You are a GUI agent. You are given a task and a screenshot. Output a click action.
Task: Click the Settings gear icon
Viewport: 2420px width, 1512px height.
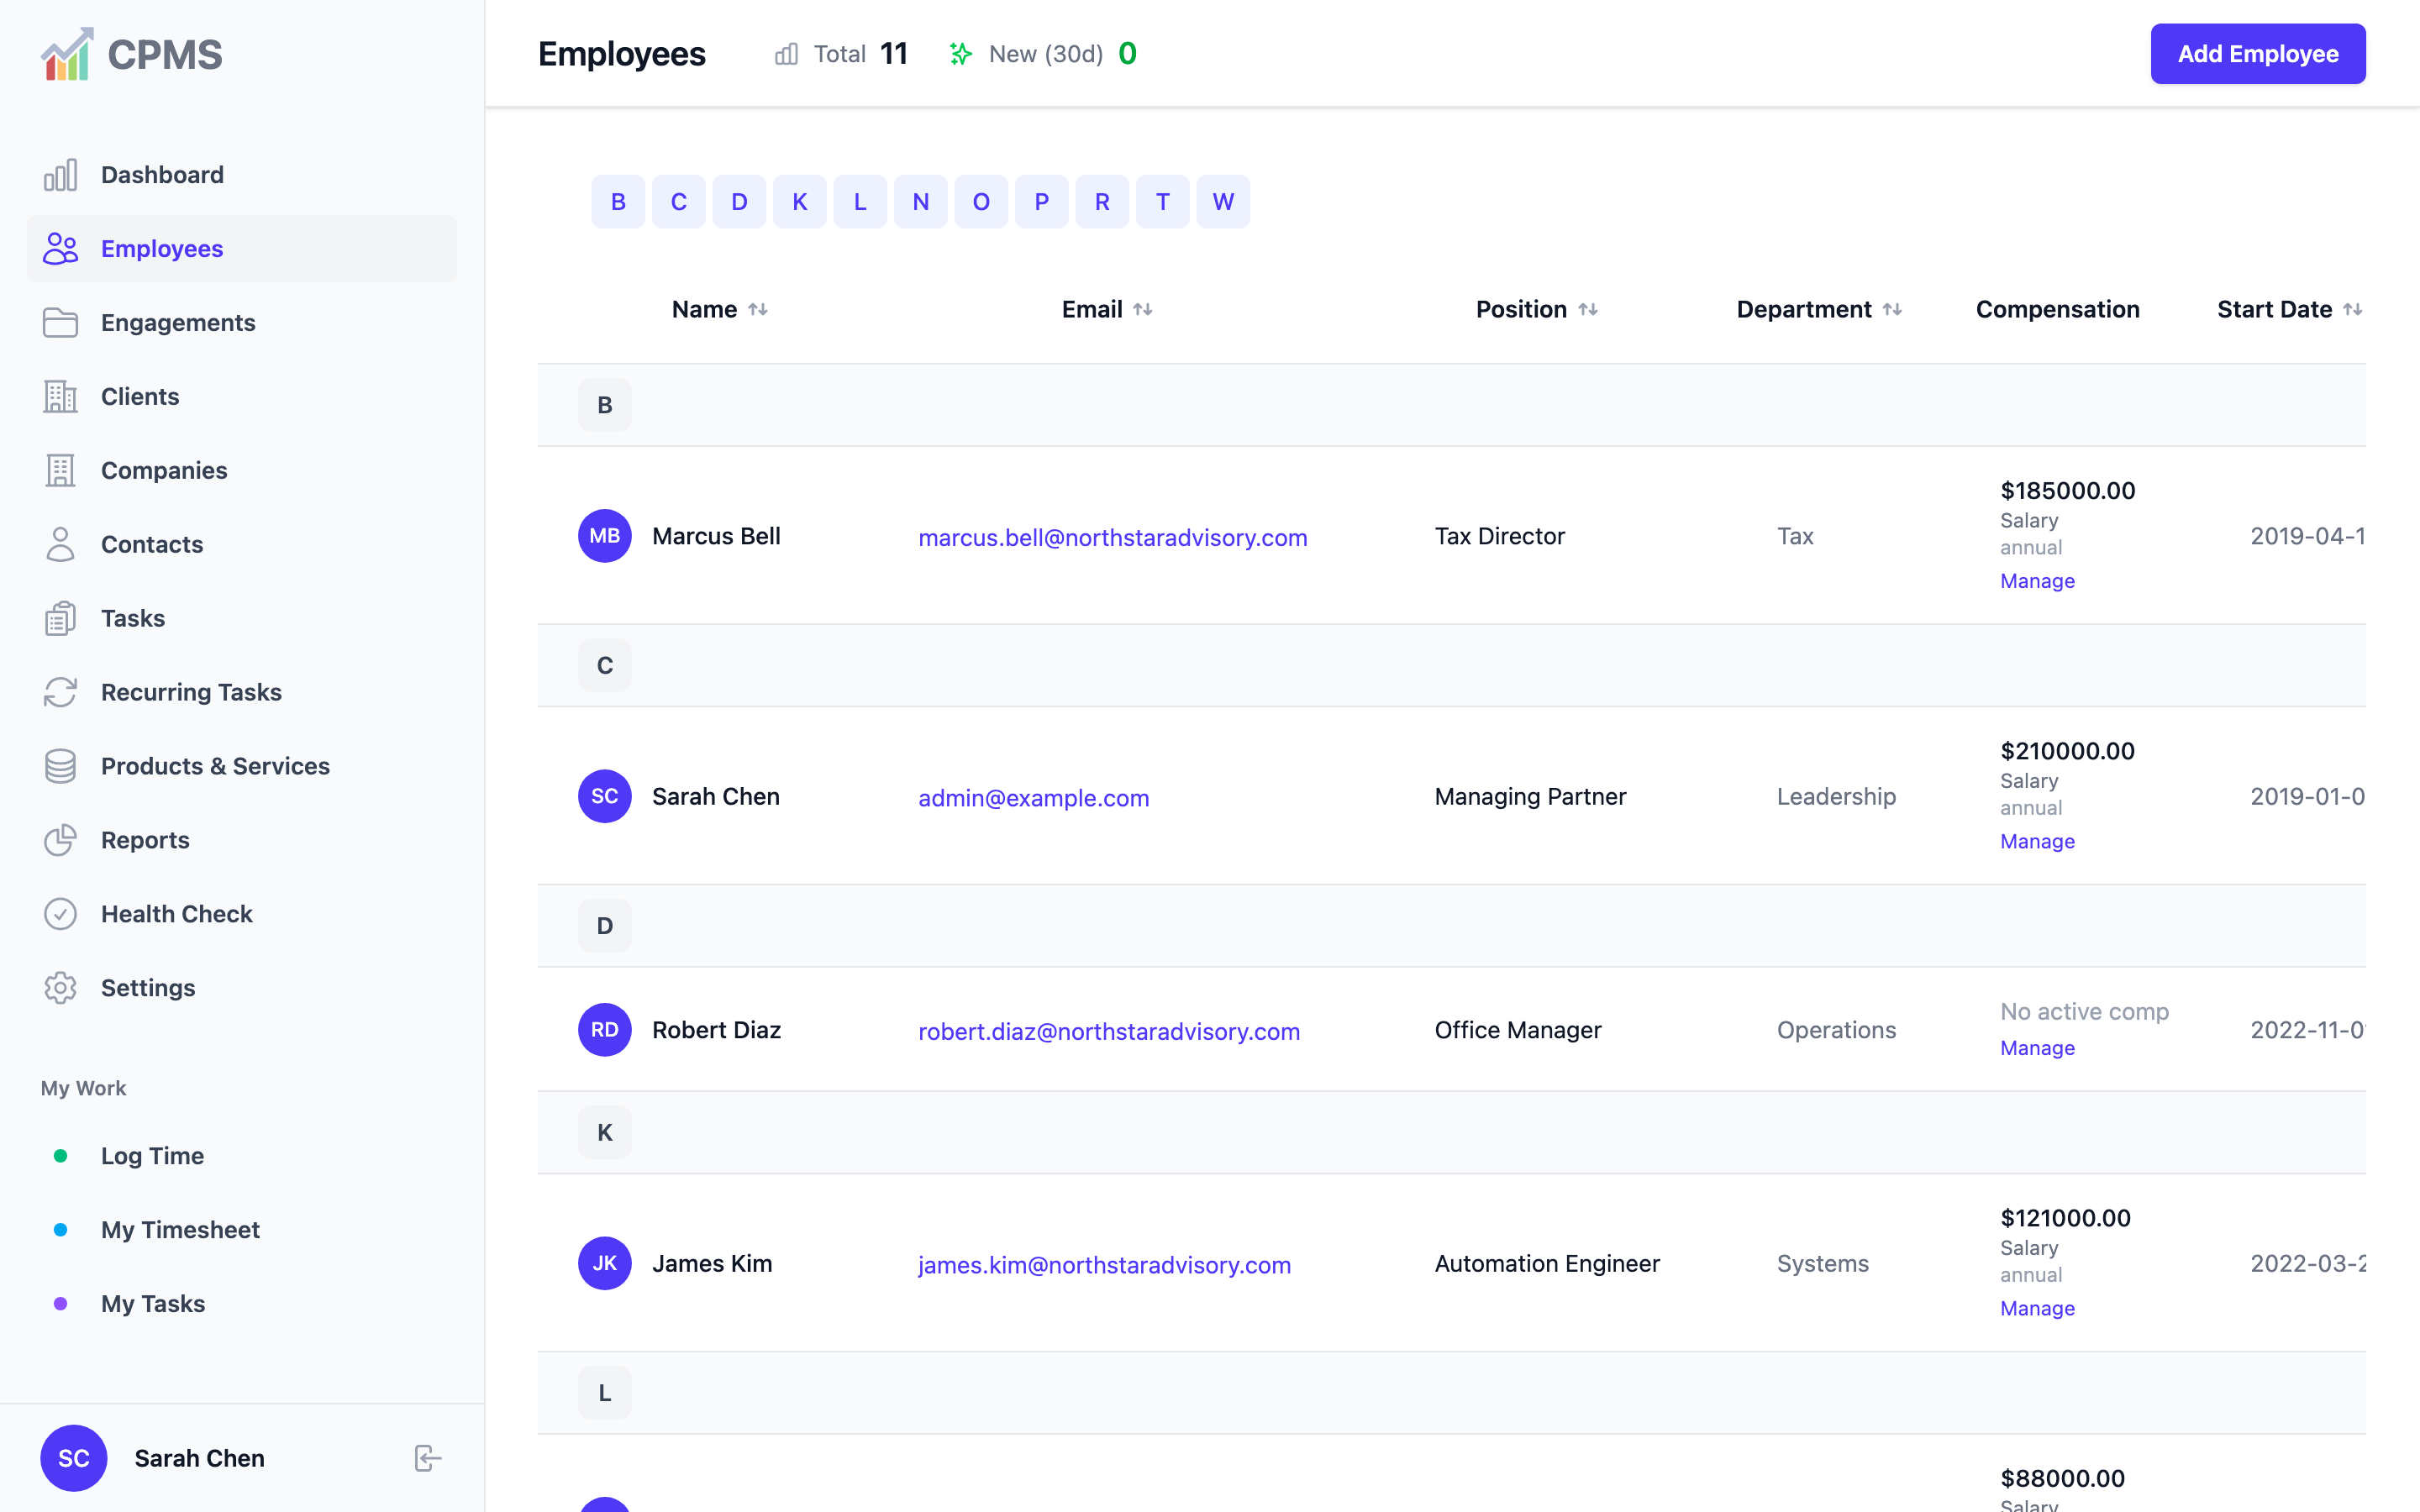60,988
